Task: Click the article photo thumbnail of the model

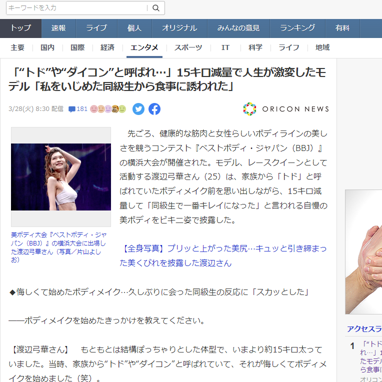Action: pyautogui.click(x=61, y=177)
